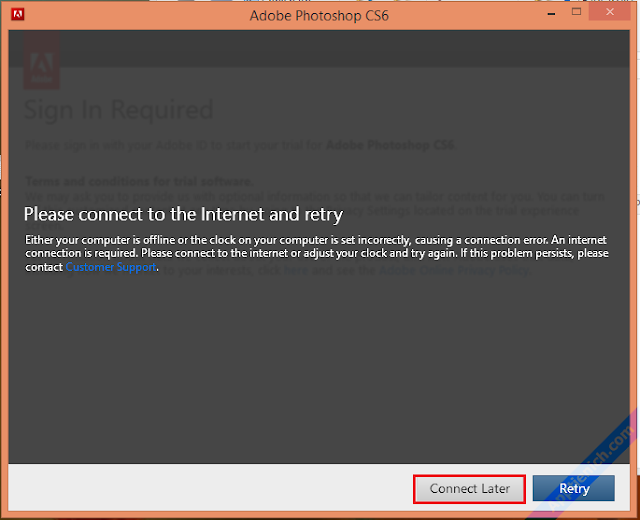The height and width of the screenshot is (520, 640).
Task: Click the Adobe icon in title bar
Action: 18,14
